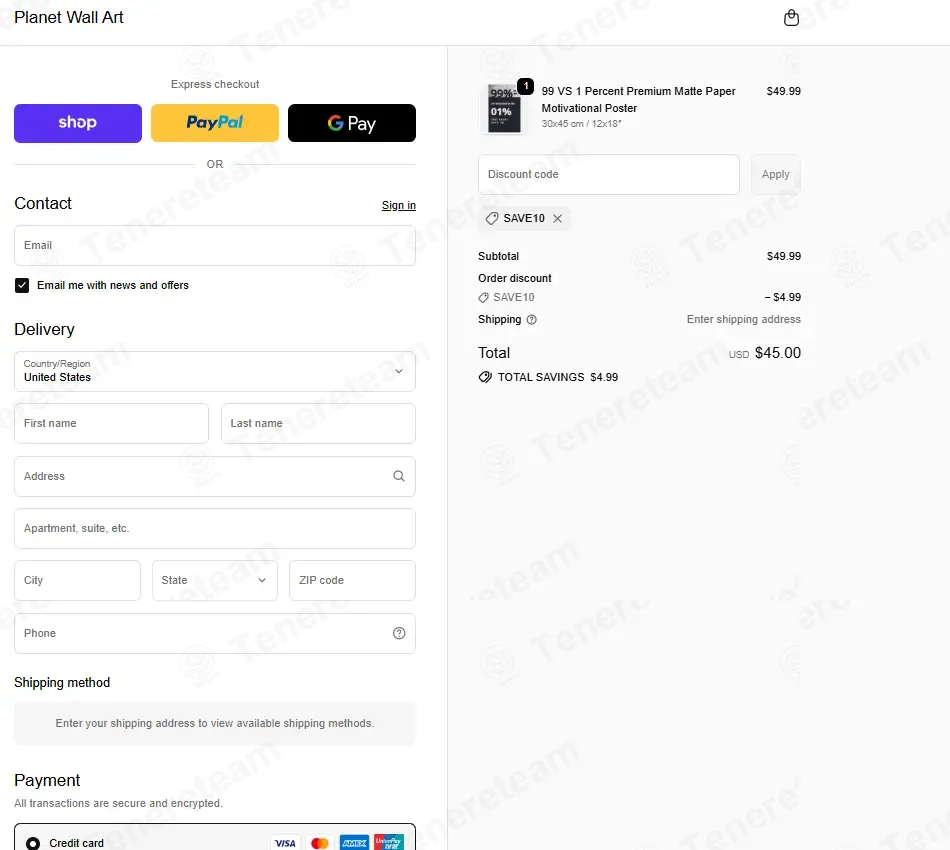Click the Visa card logo
950x850 pixels.
[285, 843]
